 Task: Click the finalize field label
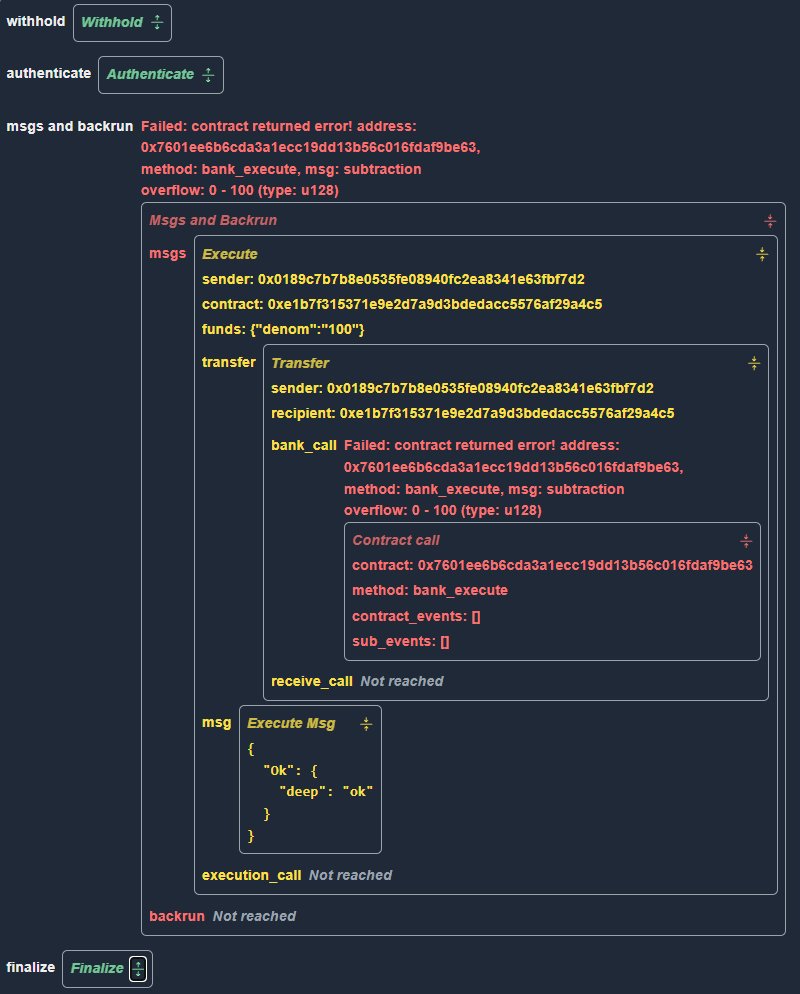[30, 967]
